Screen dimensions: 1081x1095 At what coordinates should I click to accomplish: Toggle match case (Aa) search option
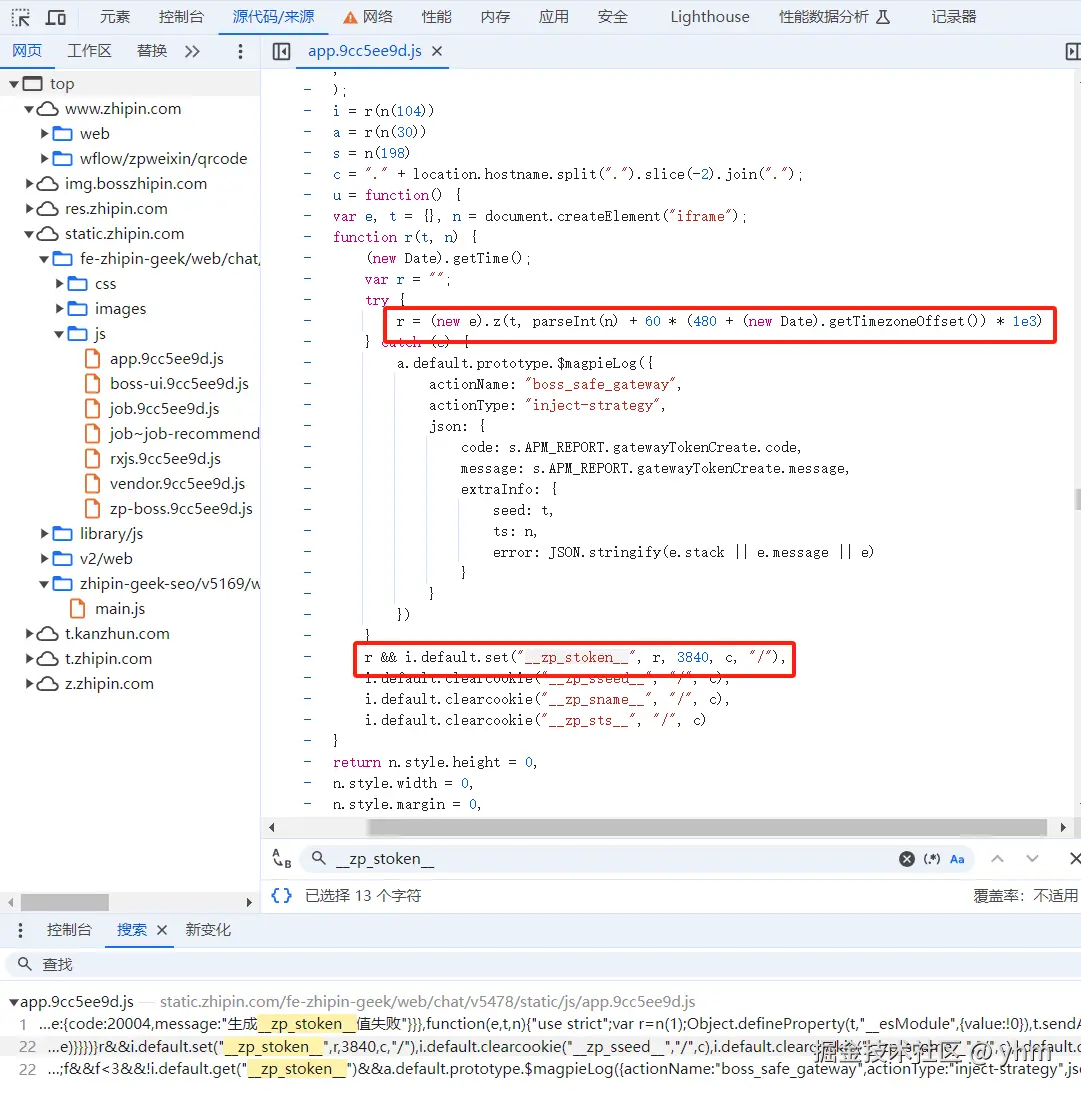(x=957, y=859)
